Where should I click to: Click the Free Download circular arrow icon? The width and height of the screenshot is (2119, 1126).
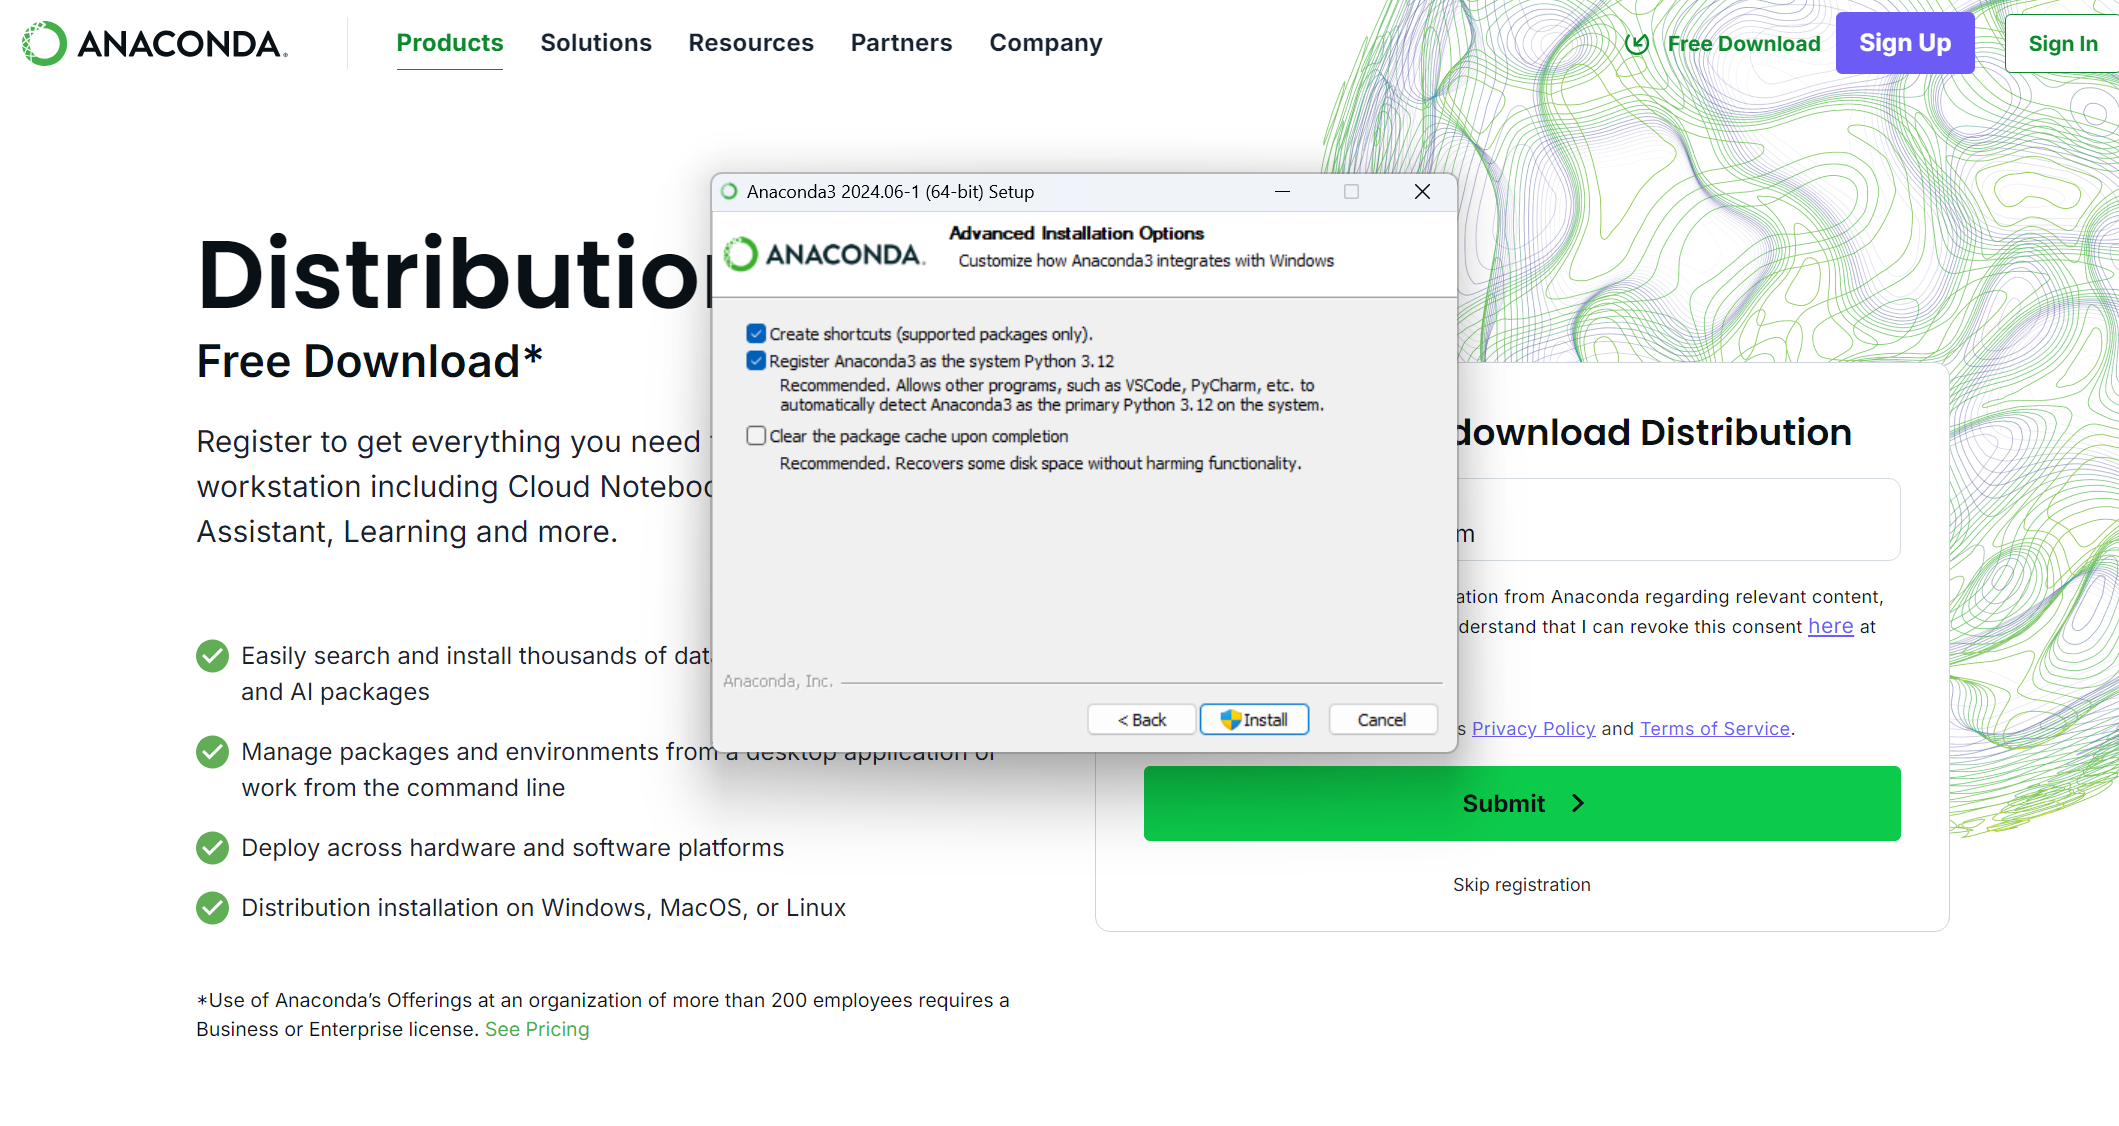pos(1637,44)
